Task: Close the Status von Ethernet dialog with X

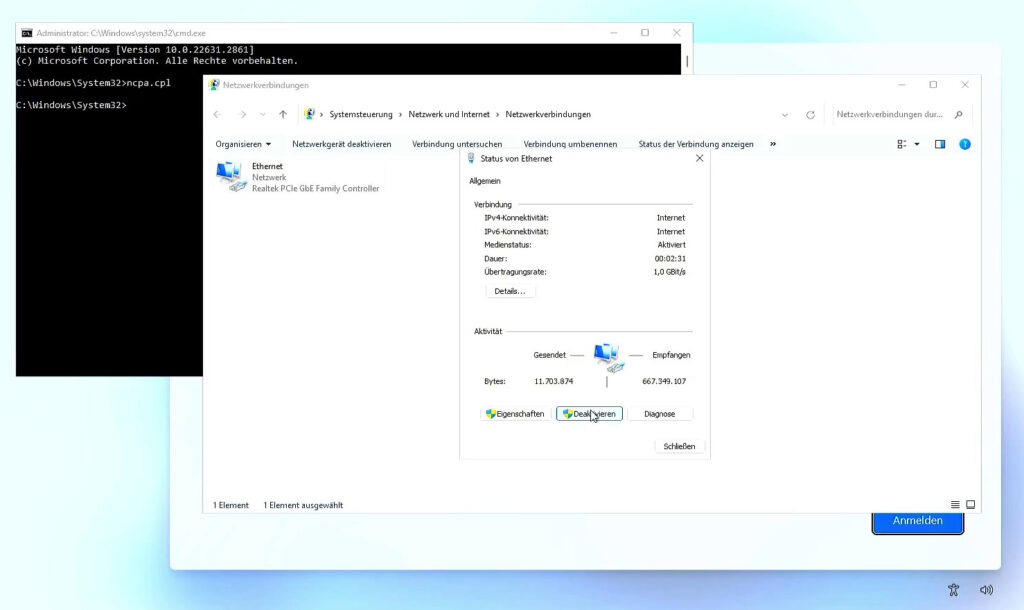Action: (x=699, y=158)
